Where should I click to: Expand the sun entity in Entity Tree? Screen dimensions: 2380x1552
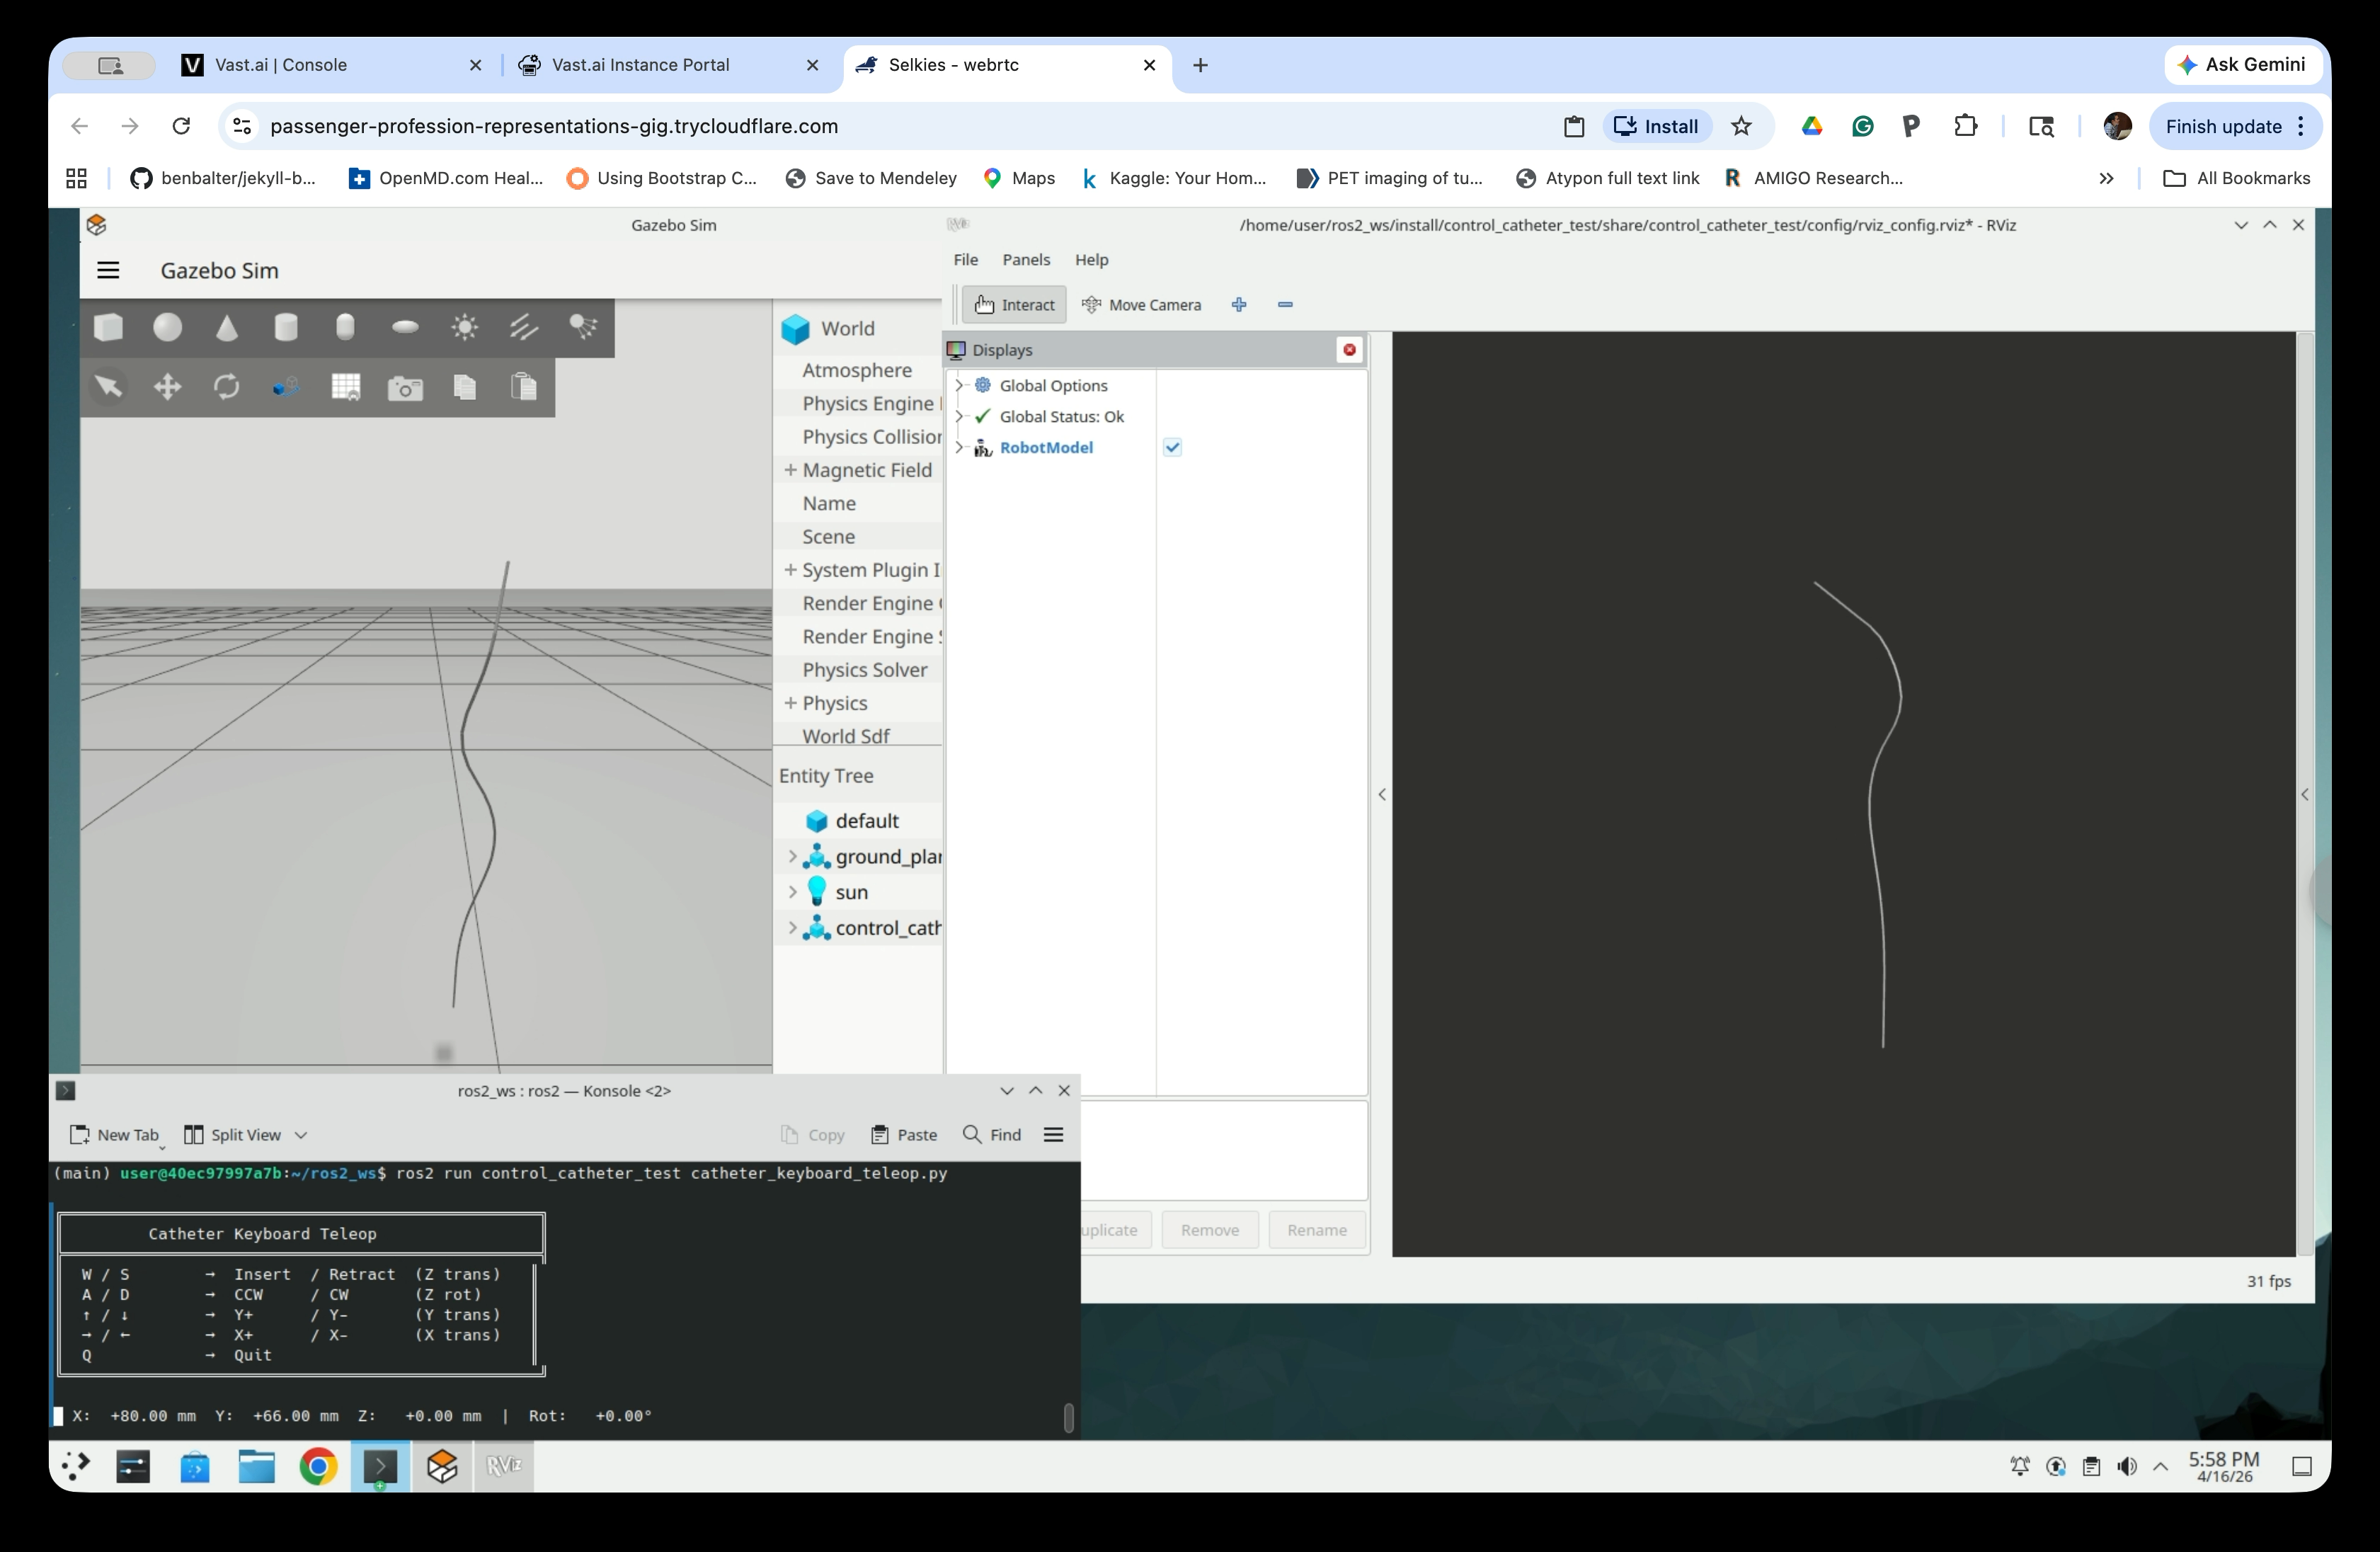coord(792,892)
